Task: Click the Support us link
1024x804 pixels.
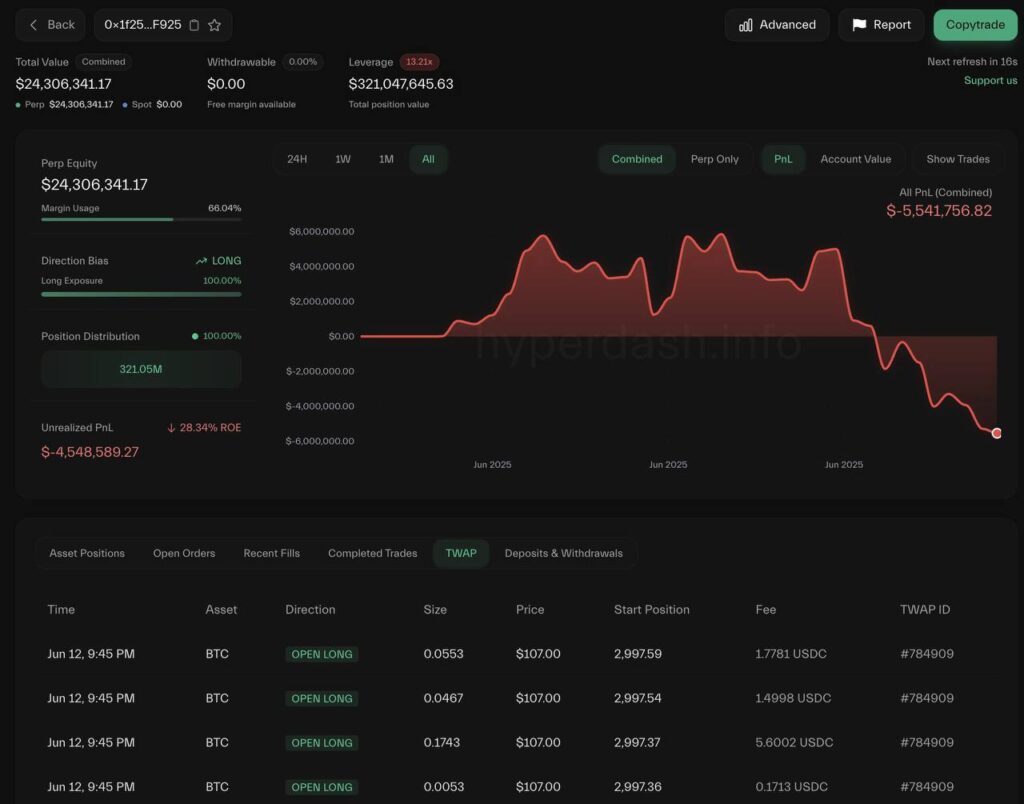Action: point(990,80)
